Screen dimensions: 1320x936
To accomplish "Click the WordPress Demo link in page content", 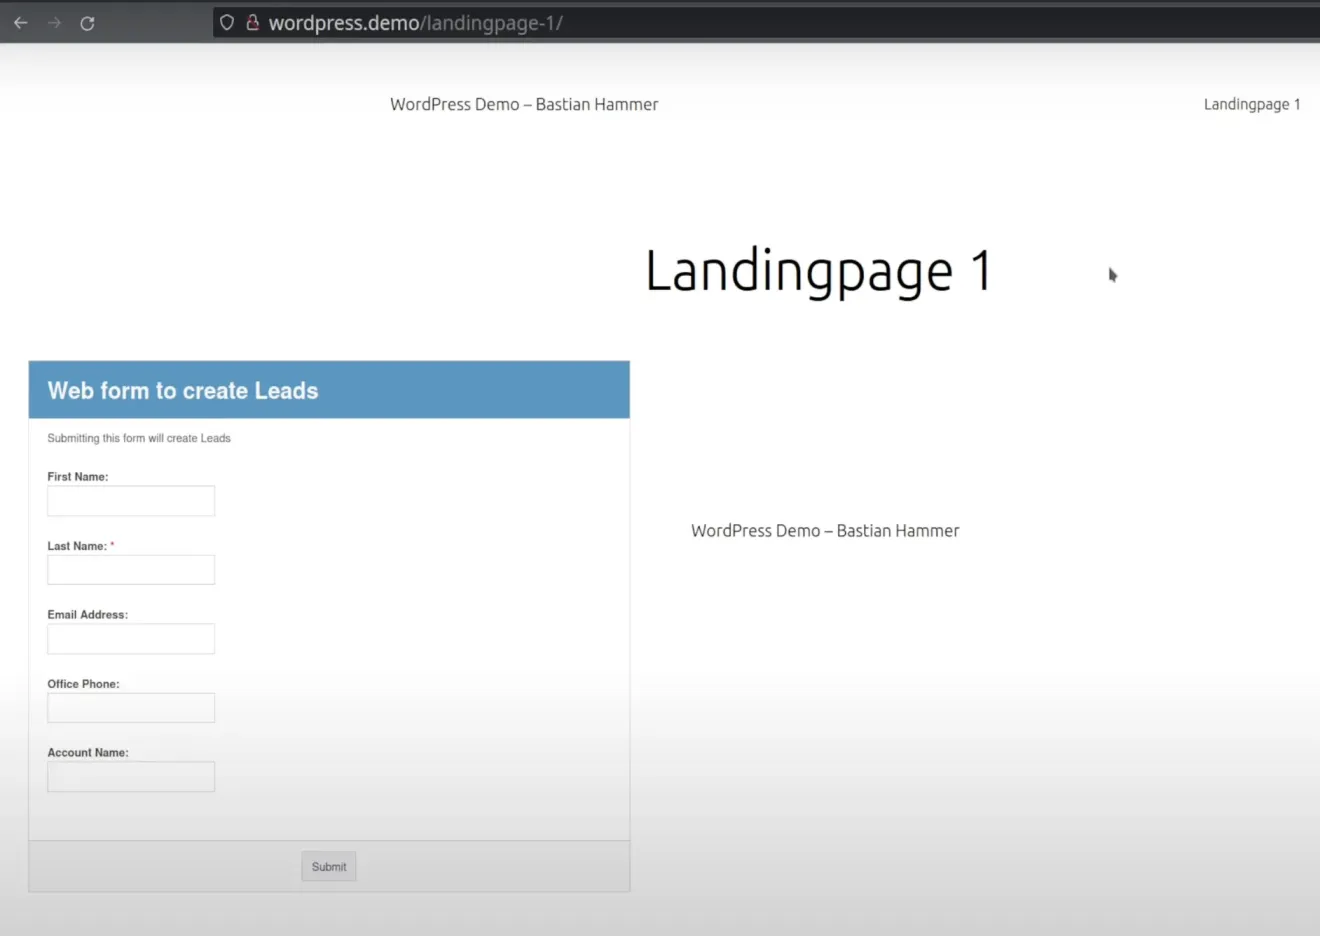I will pos(824,530).
